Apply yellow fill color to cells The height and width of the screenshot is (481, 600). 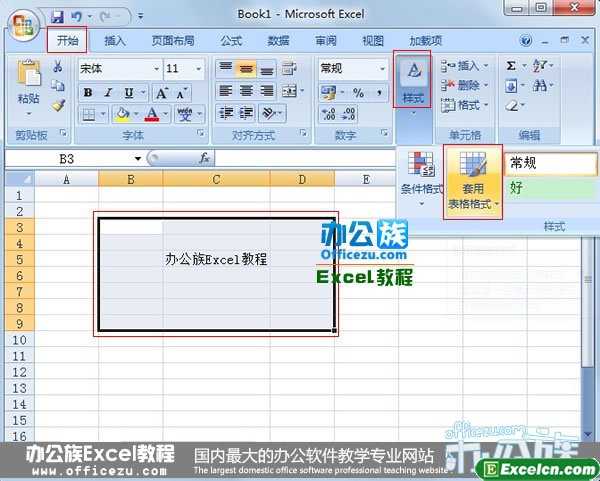point(122,114)
